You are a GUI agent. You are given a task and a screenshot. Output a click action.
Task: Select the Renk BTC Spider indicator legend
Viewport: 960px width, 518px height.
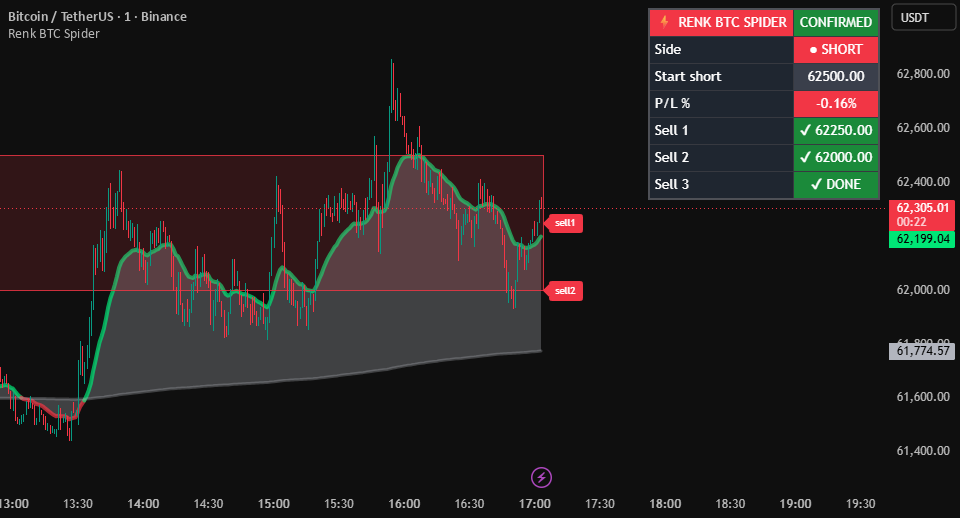click(54, 34)
